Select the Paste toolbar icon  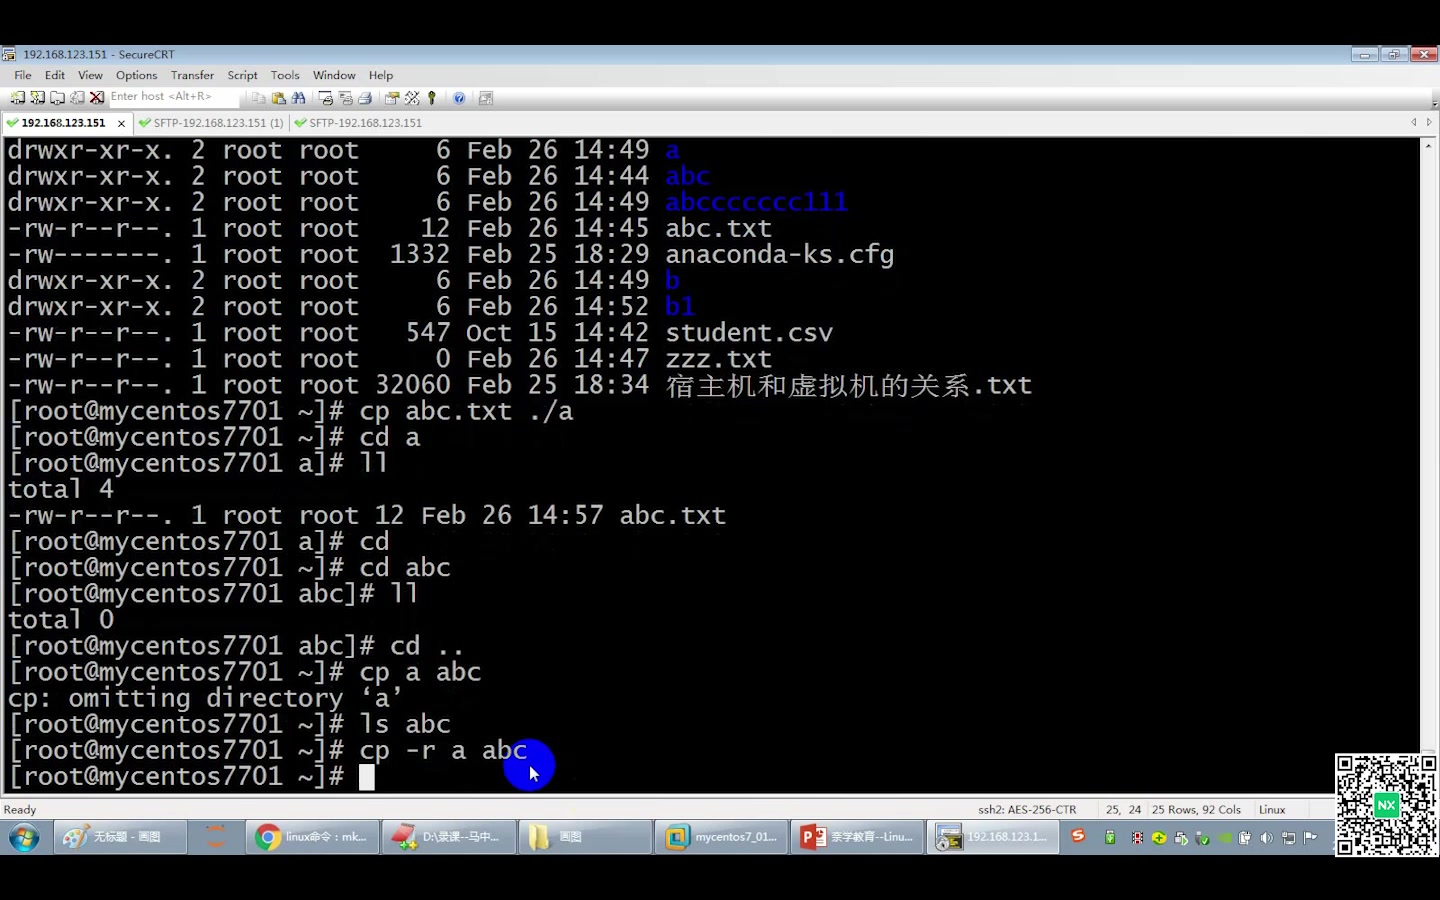279,97
